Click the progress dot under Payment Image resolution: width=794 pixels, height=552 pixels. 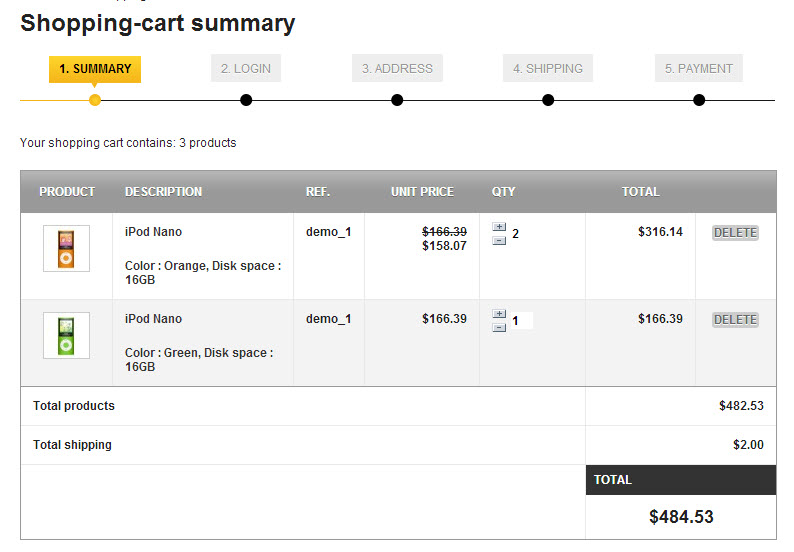click(699, 100)
